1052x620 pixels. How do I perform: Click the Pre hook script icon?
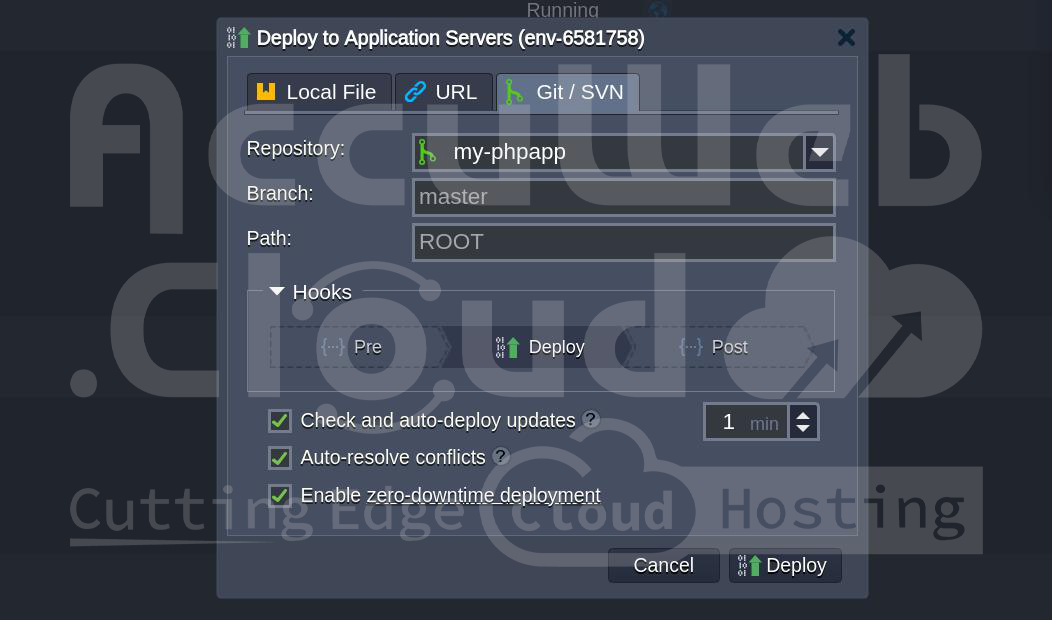tap(332, 346)
